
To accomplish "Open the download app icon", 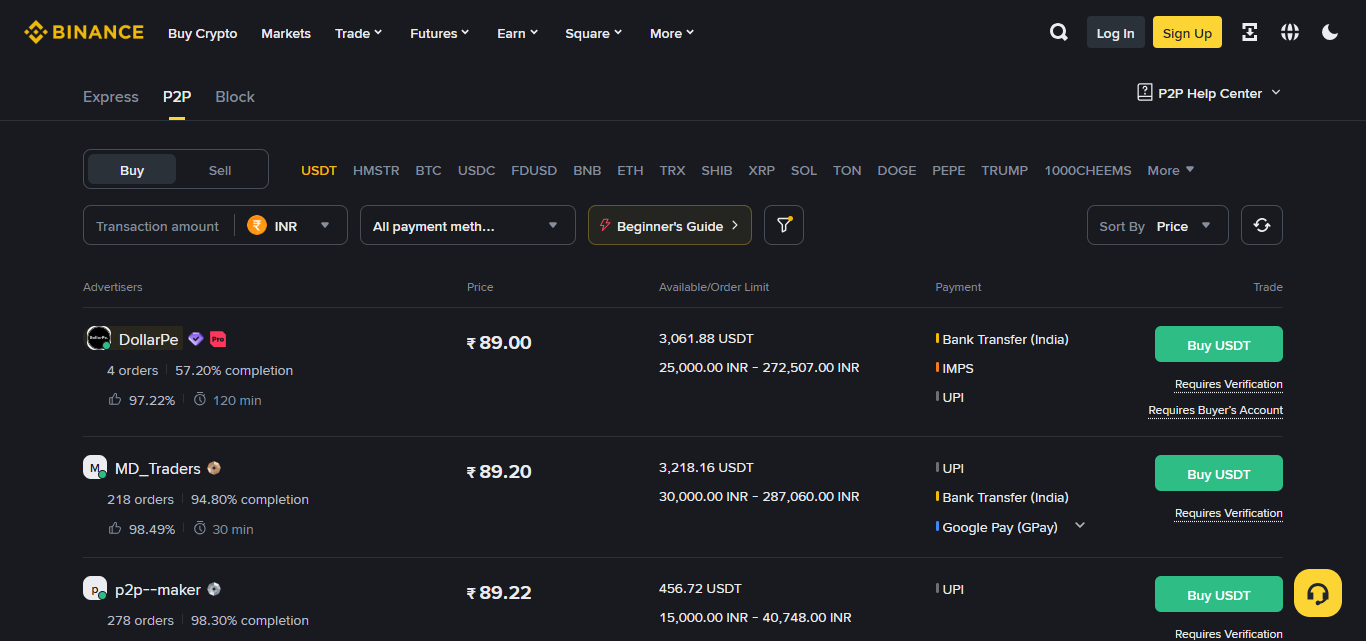I will pyautogui.click(x=1249, y=32).
